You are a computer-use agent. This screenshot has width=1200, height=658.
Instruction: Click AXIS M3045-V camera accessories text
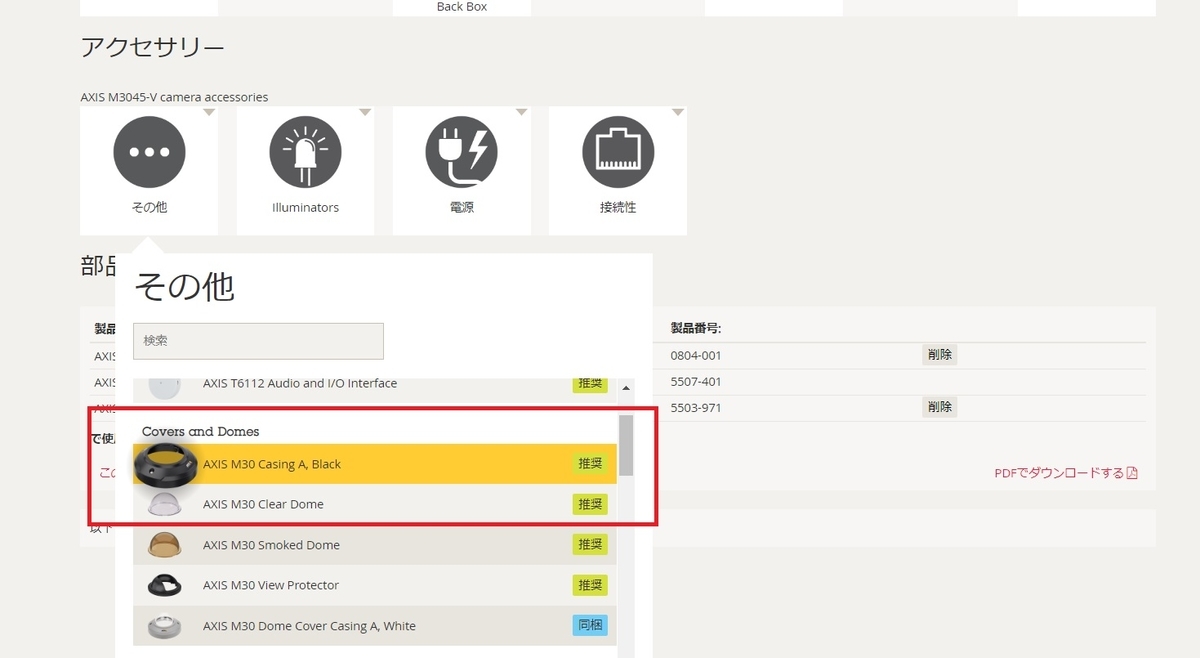coord(174,97)
